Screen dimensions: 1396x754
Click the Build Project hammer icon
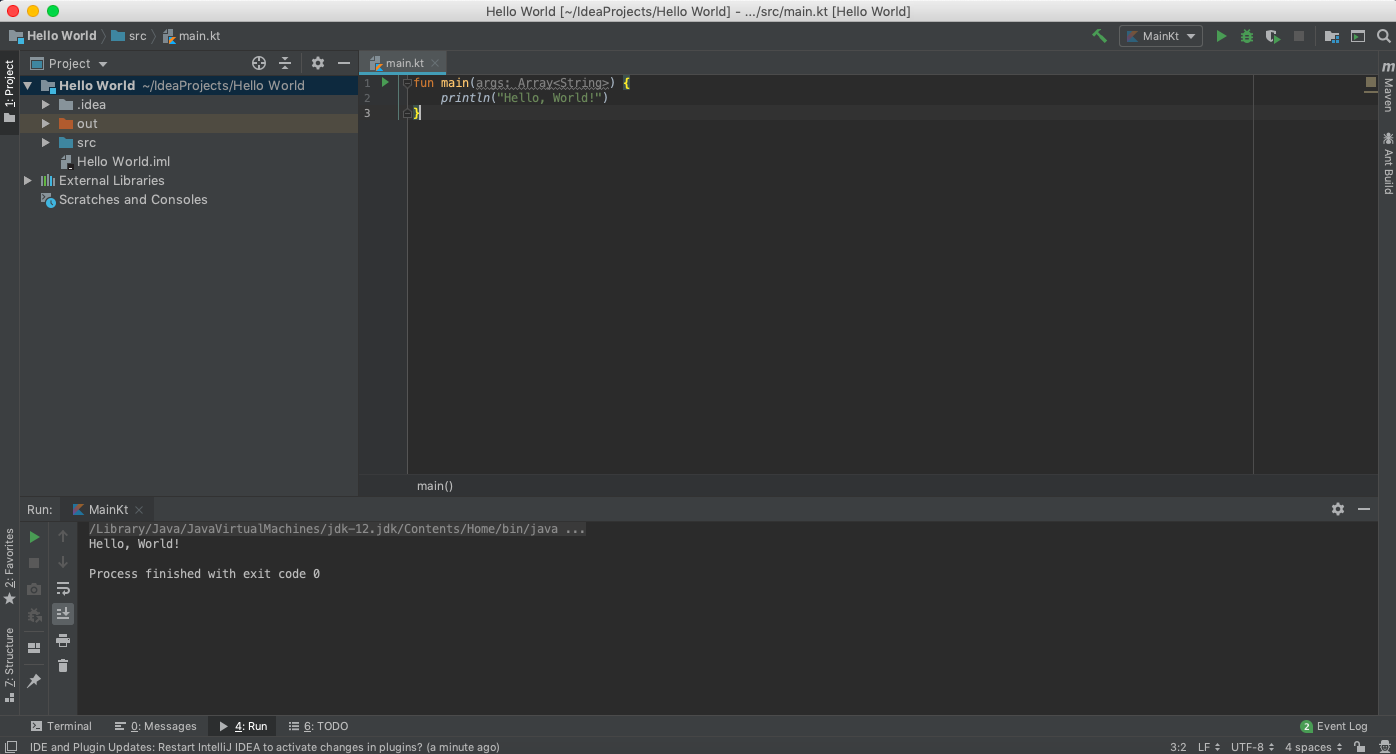click(x=1099, y=36)
